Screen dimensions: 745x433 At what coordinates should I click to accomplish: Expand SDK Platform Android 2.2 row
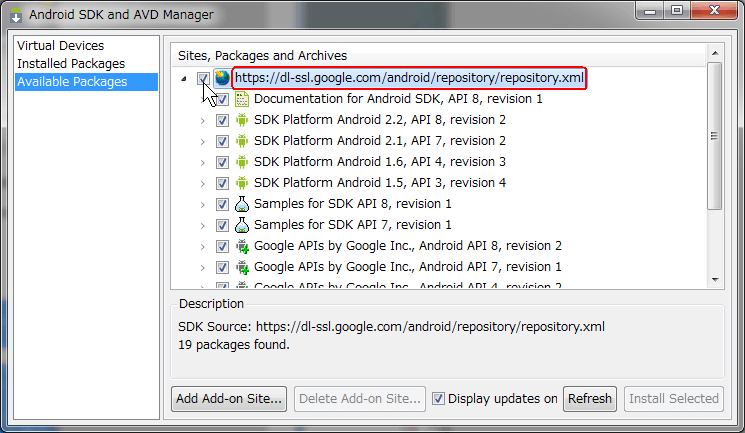pos(202,121)
